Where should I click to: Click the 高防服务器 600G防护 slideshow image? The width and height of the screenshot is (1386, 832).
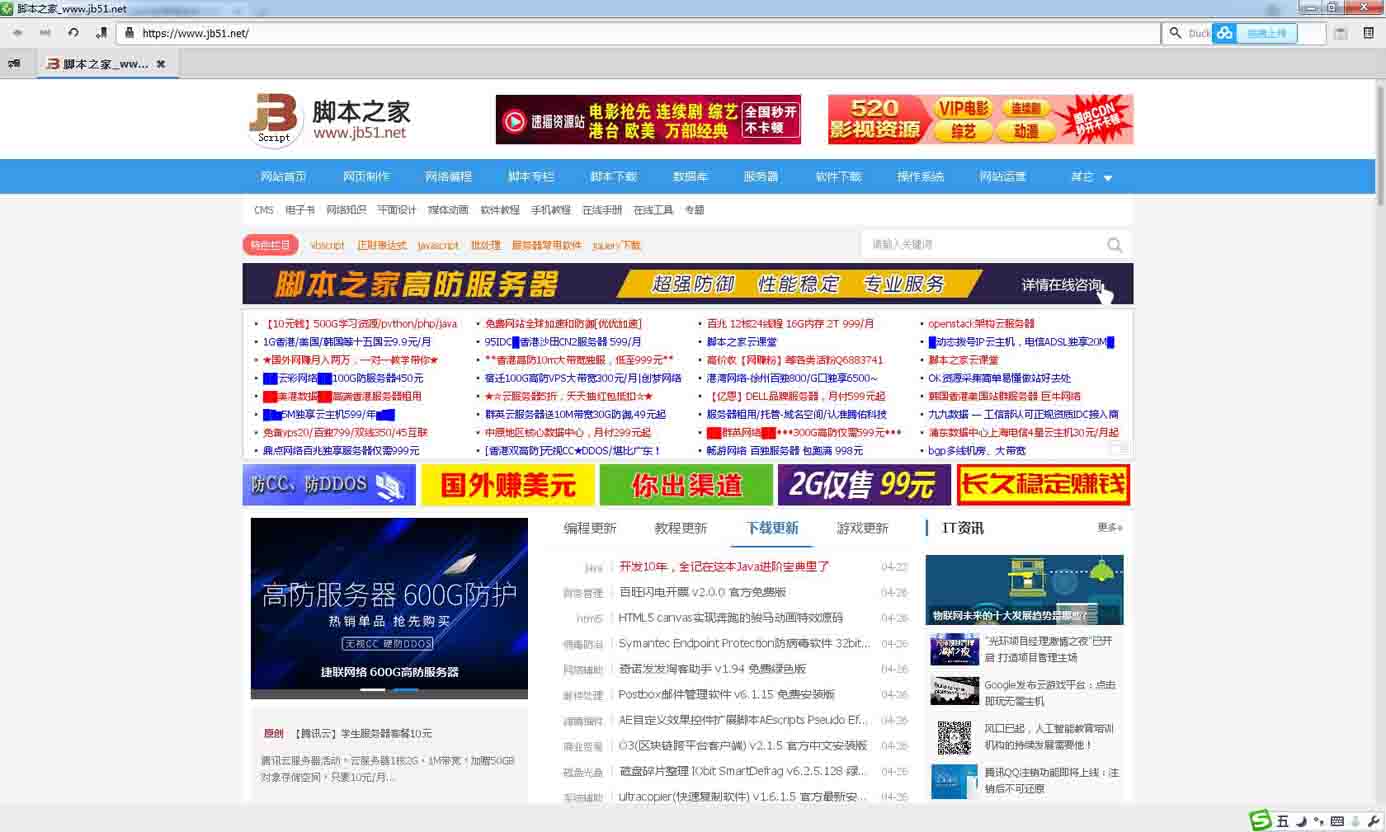[389, 608]
